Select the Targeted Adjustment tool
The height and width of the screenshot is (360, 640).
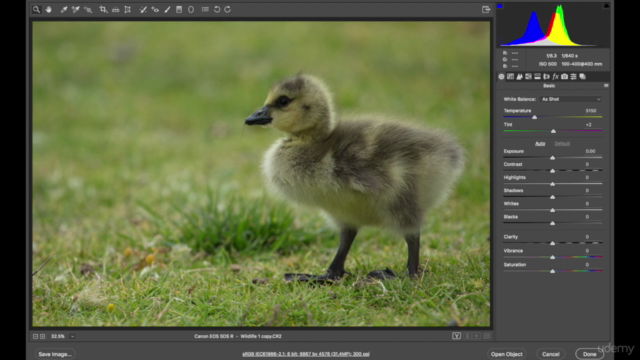click(88, 9)
